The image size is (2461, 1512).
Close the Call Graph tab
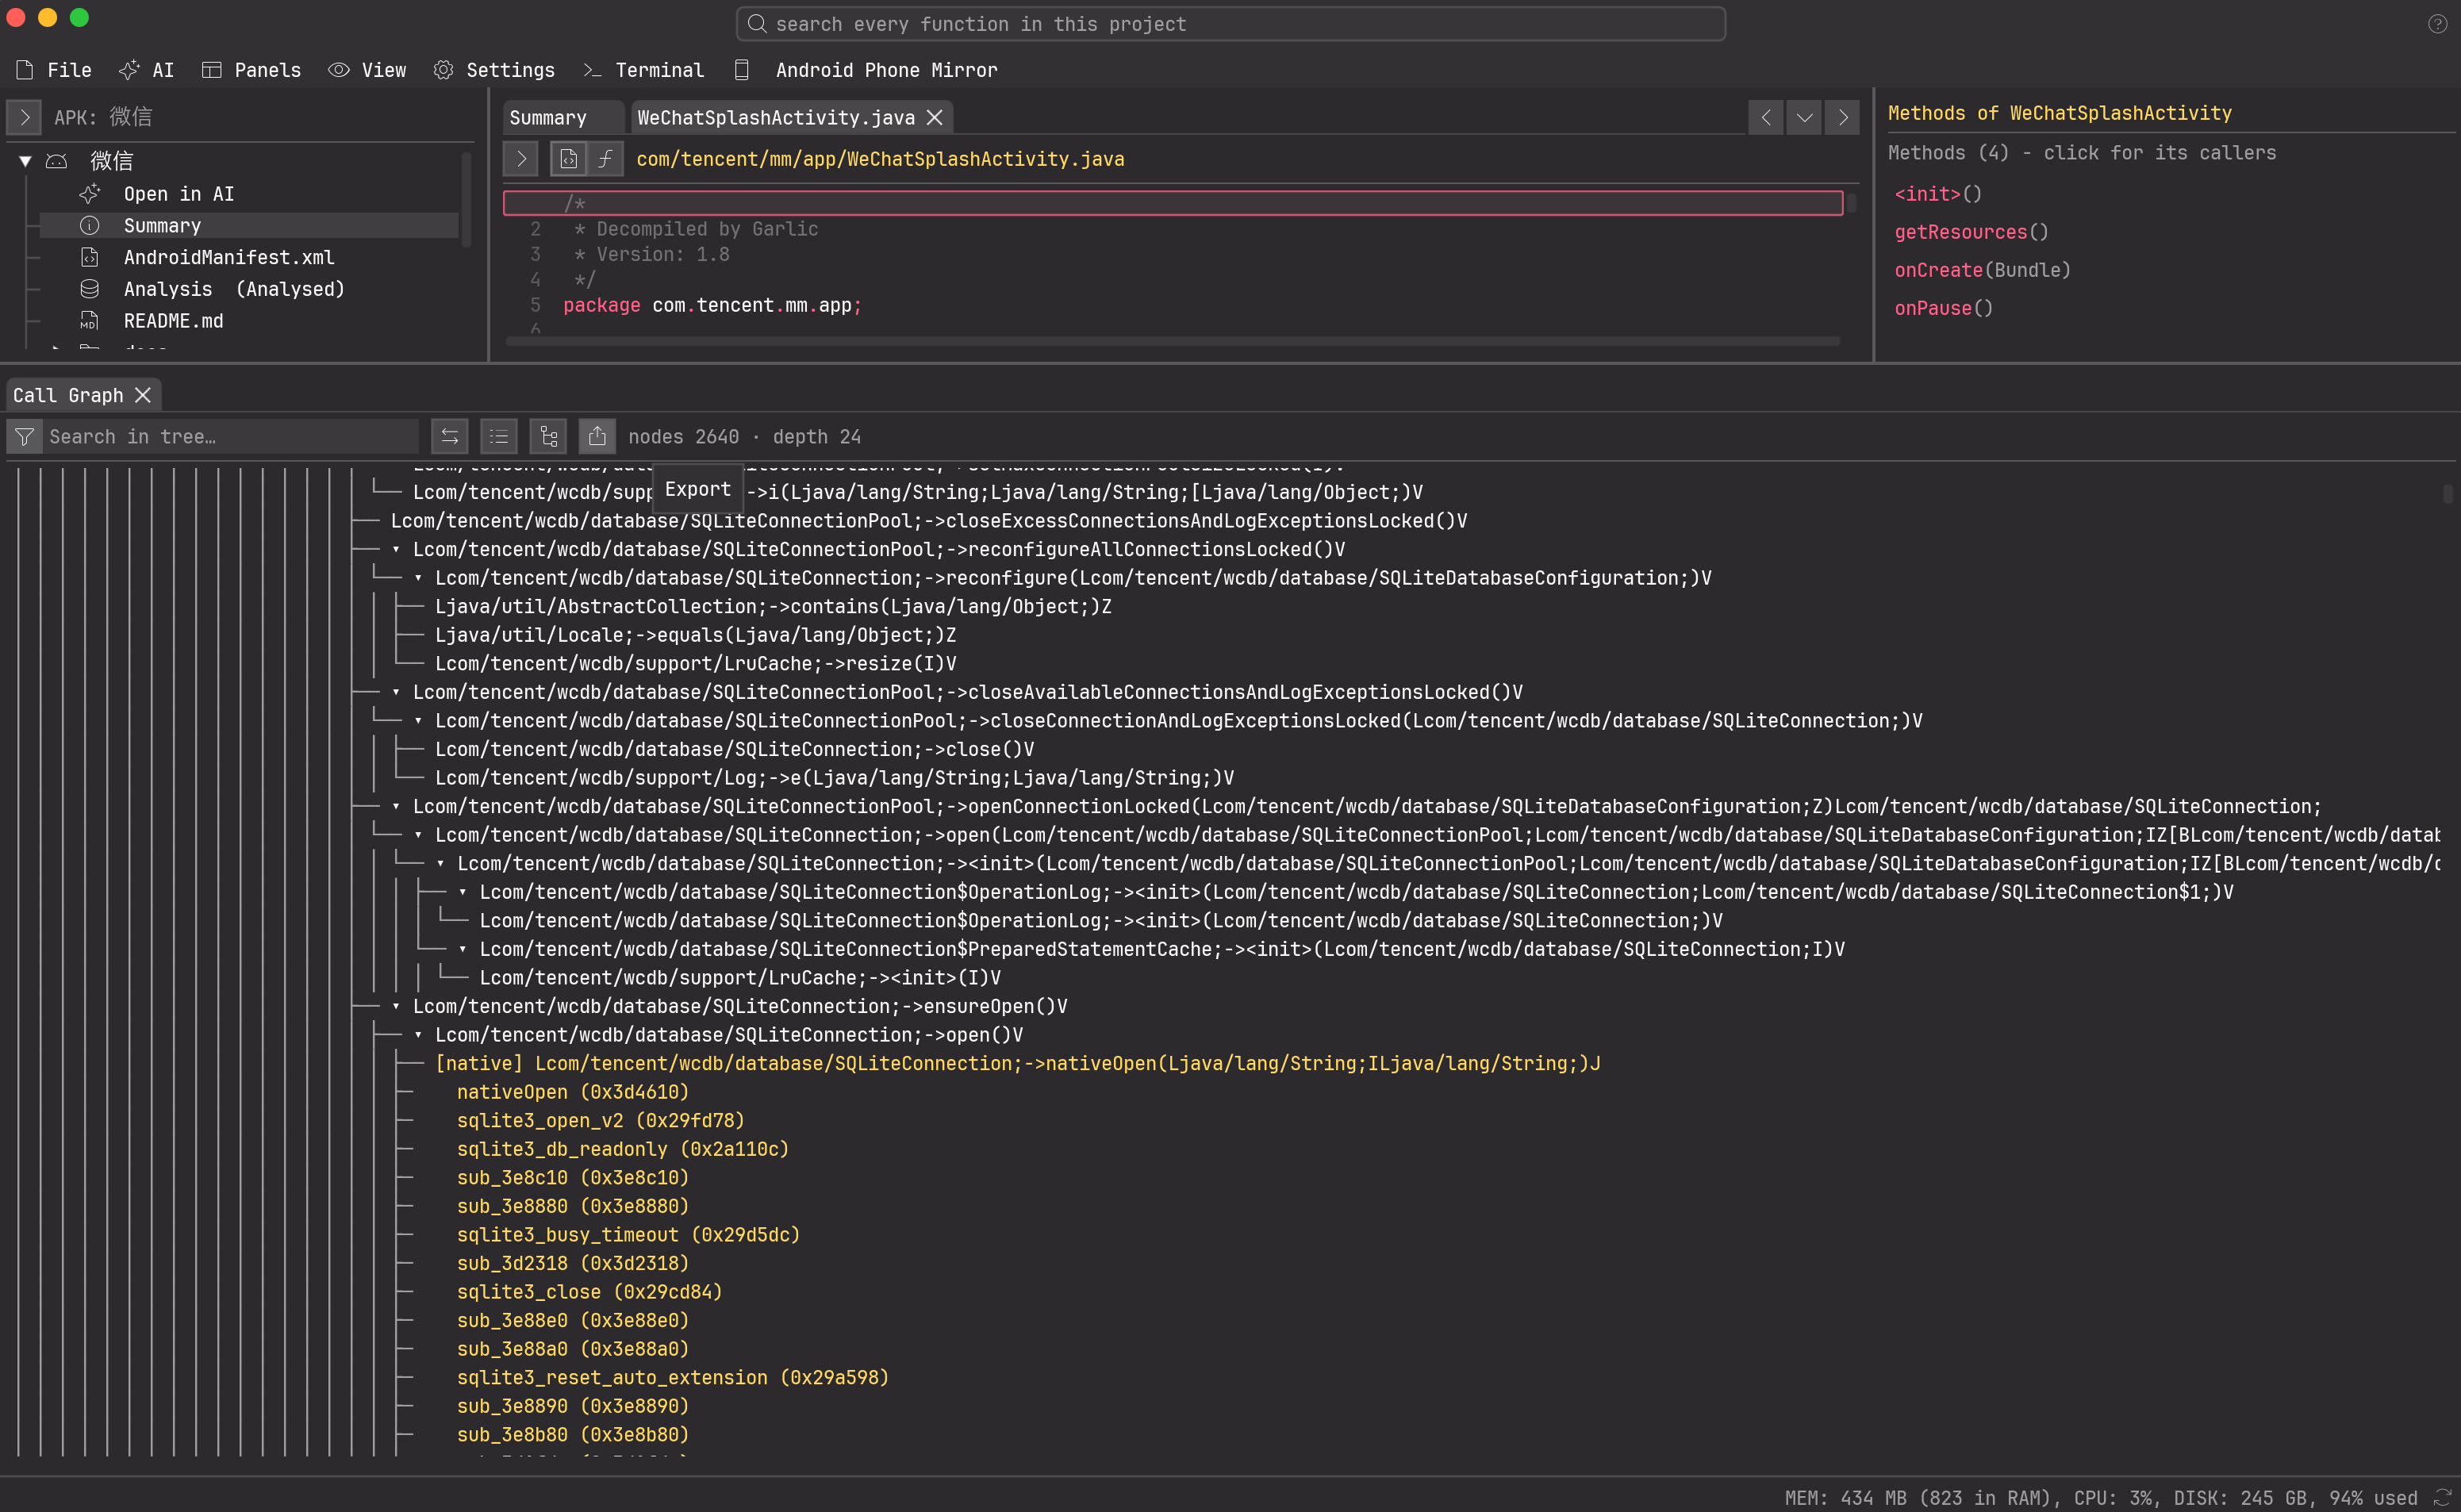pyautogui.click(x=143, y=395)
